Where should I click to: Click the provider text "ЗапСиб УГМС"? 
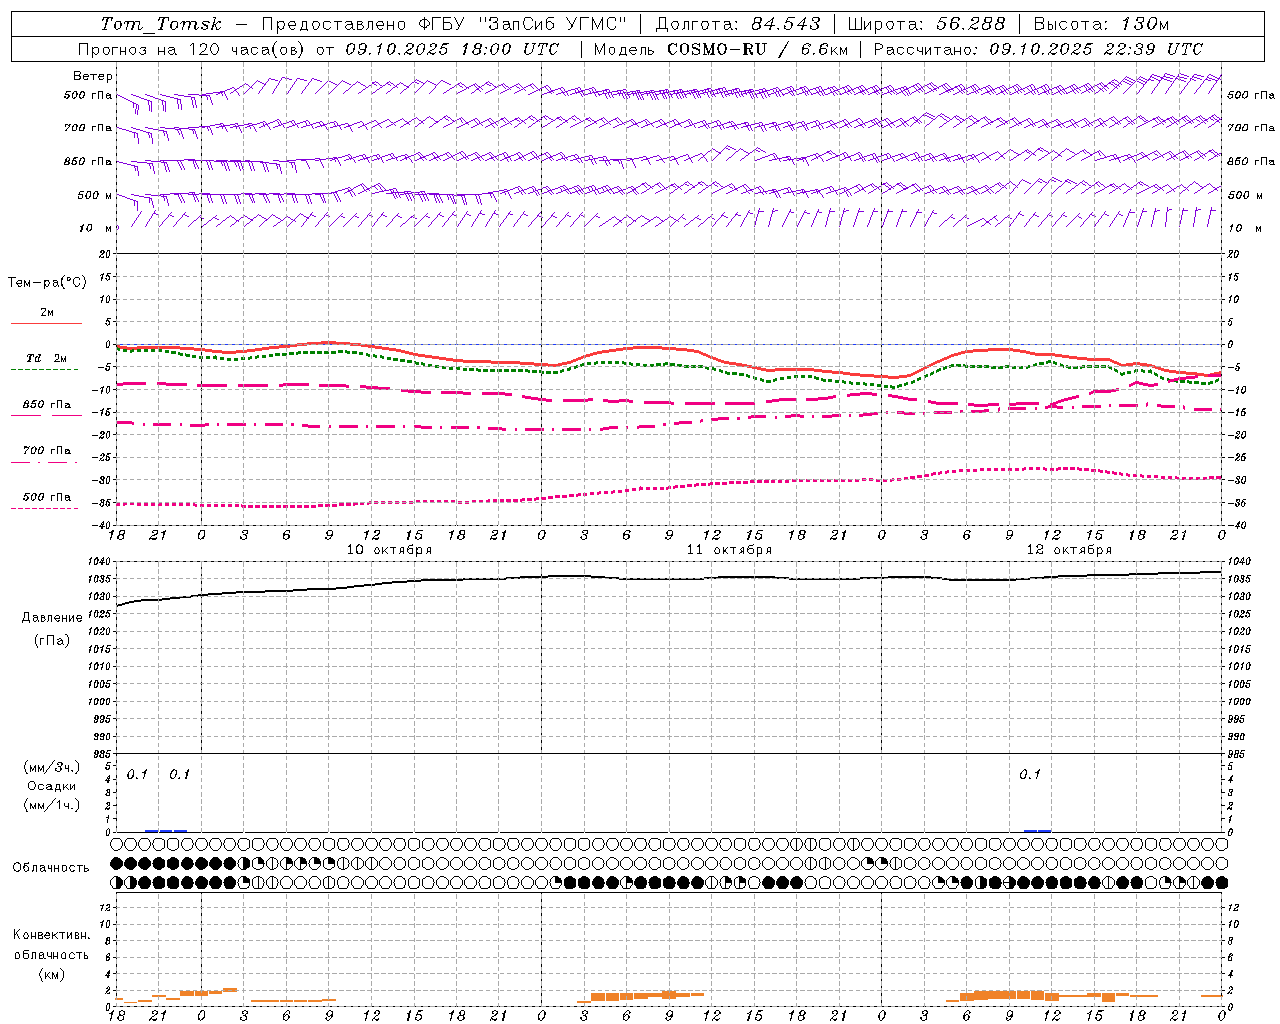coord(555,24)
